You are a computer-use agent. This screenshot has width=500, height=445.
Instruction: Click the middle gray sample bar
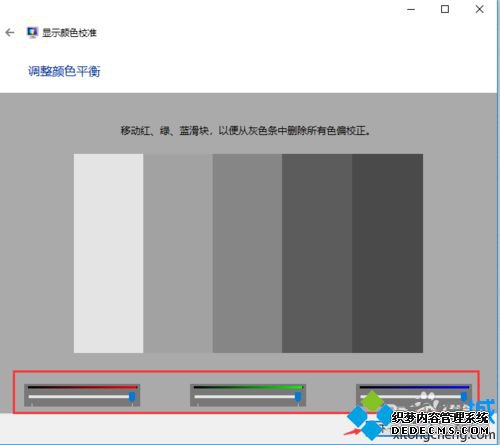pyautogui.click(x=247, y=253)
